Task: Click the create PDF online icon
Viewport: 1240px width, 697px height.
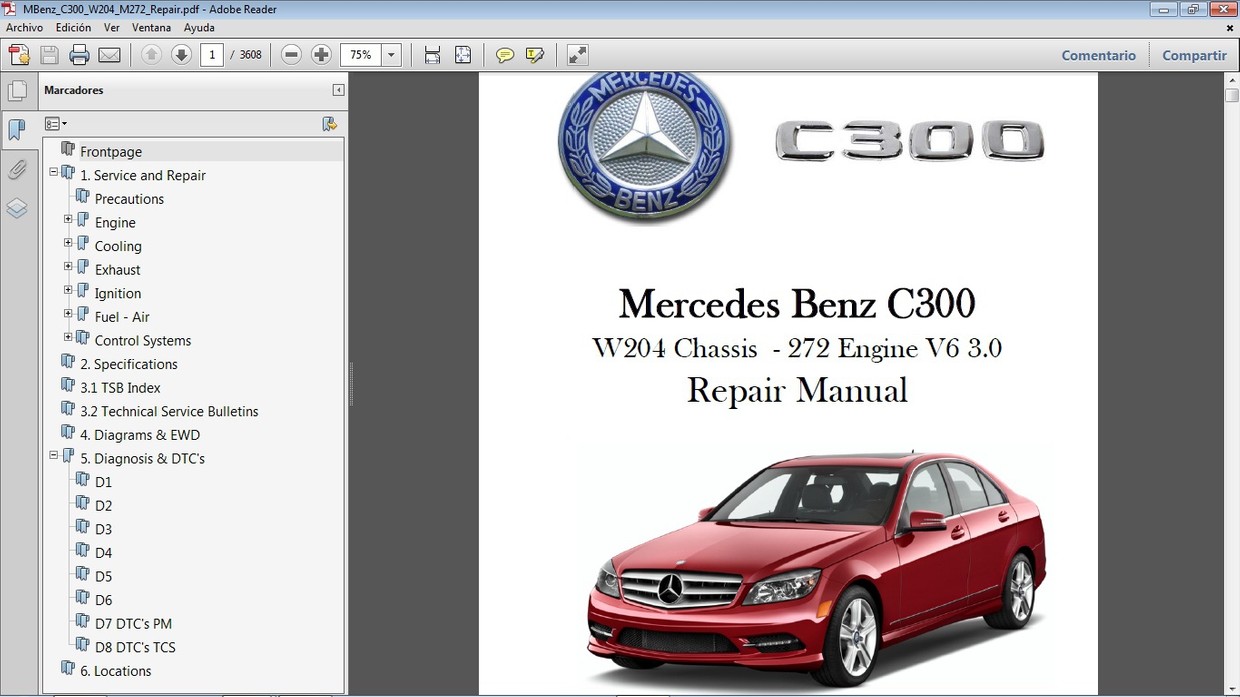Action: [x=19, y=55]
